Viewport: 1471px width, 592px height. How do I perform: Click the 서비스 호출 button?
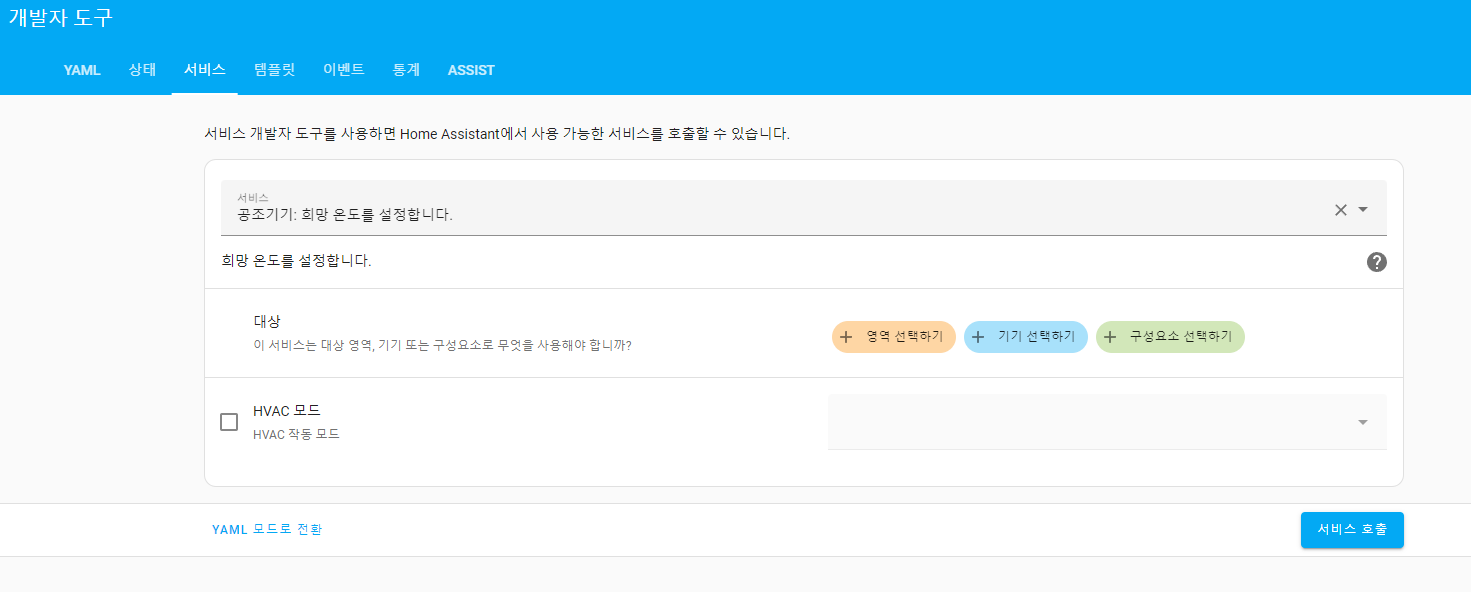click(x=1352, y=530)
